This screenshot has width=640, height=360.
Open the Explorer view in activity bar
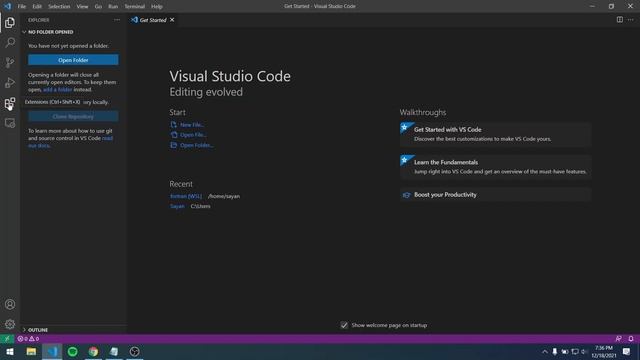[x=10, y=22]
